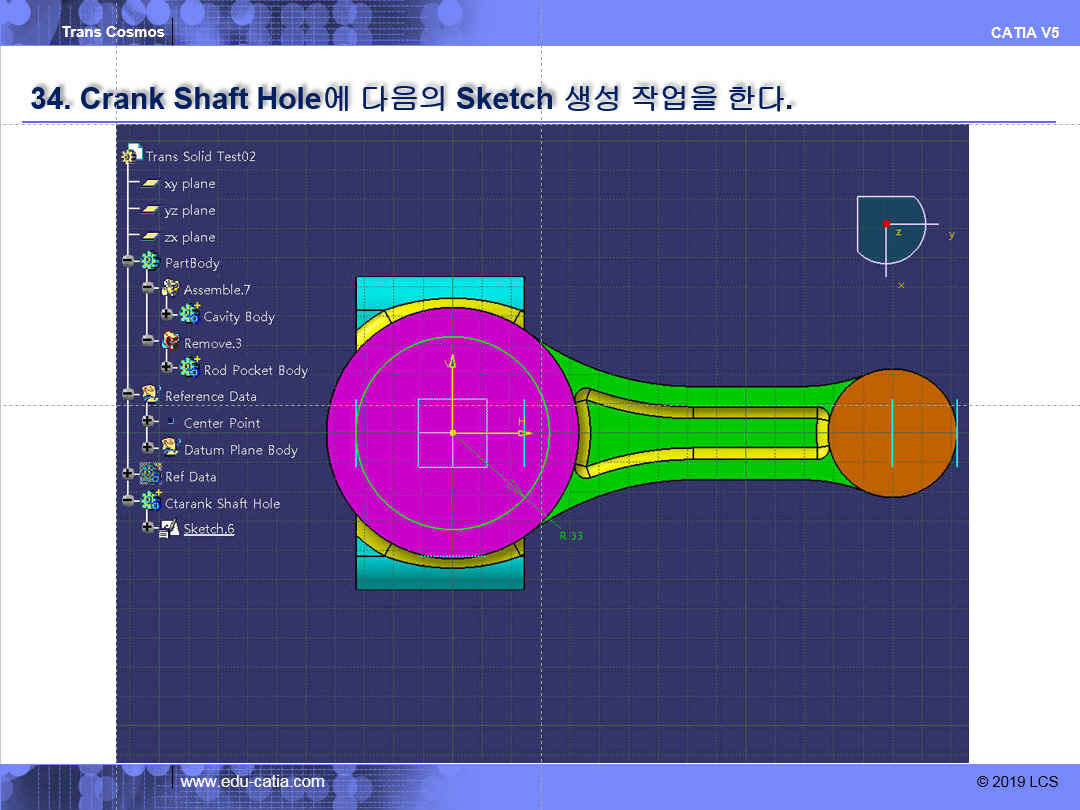Image resolution: width=1080 pixels, height=810 pixels.
Task: Select the Datum Plane Body icon
Action: tap(171, 448)
